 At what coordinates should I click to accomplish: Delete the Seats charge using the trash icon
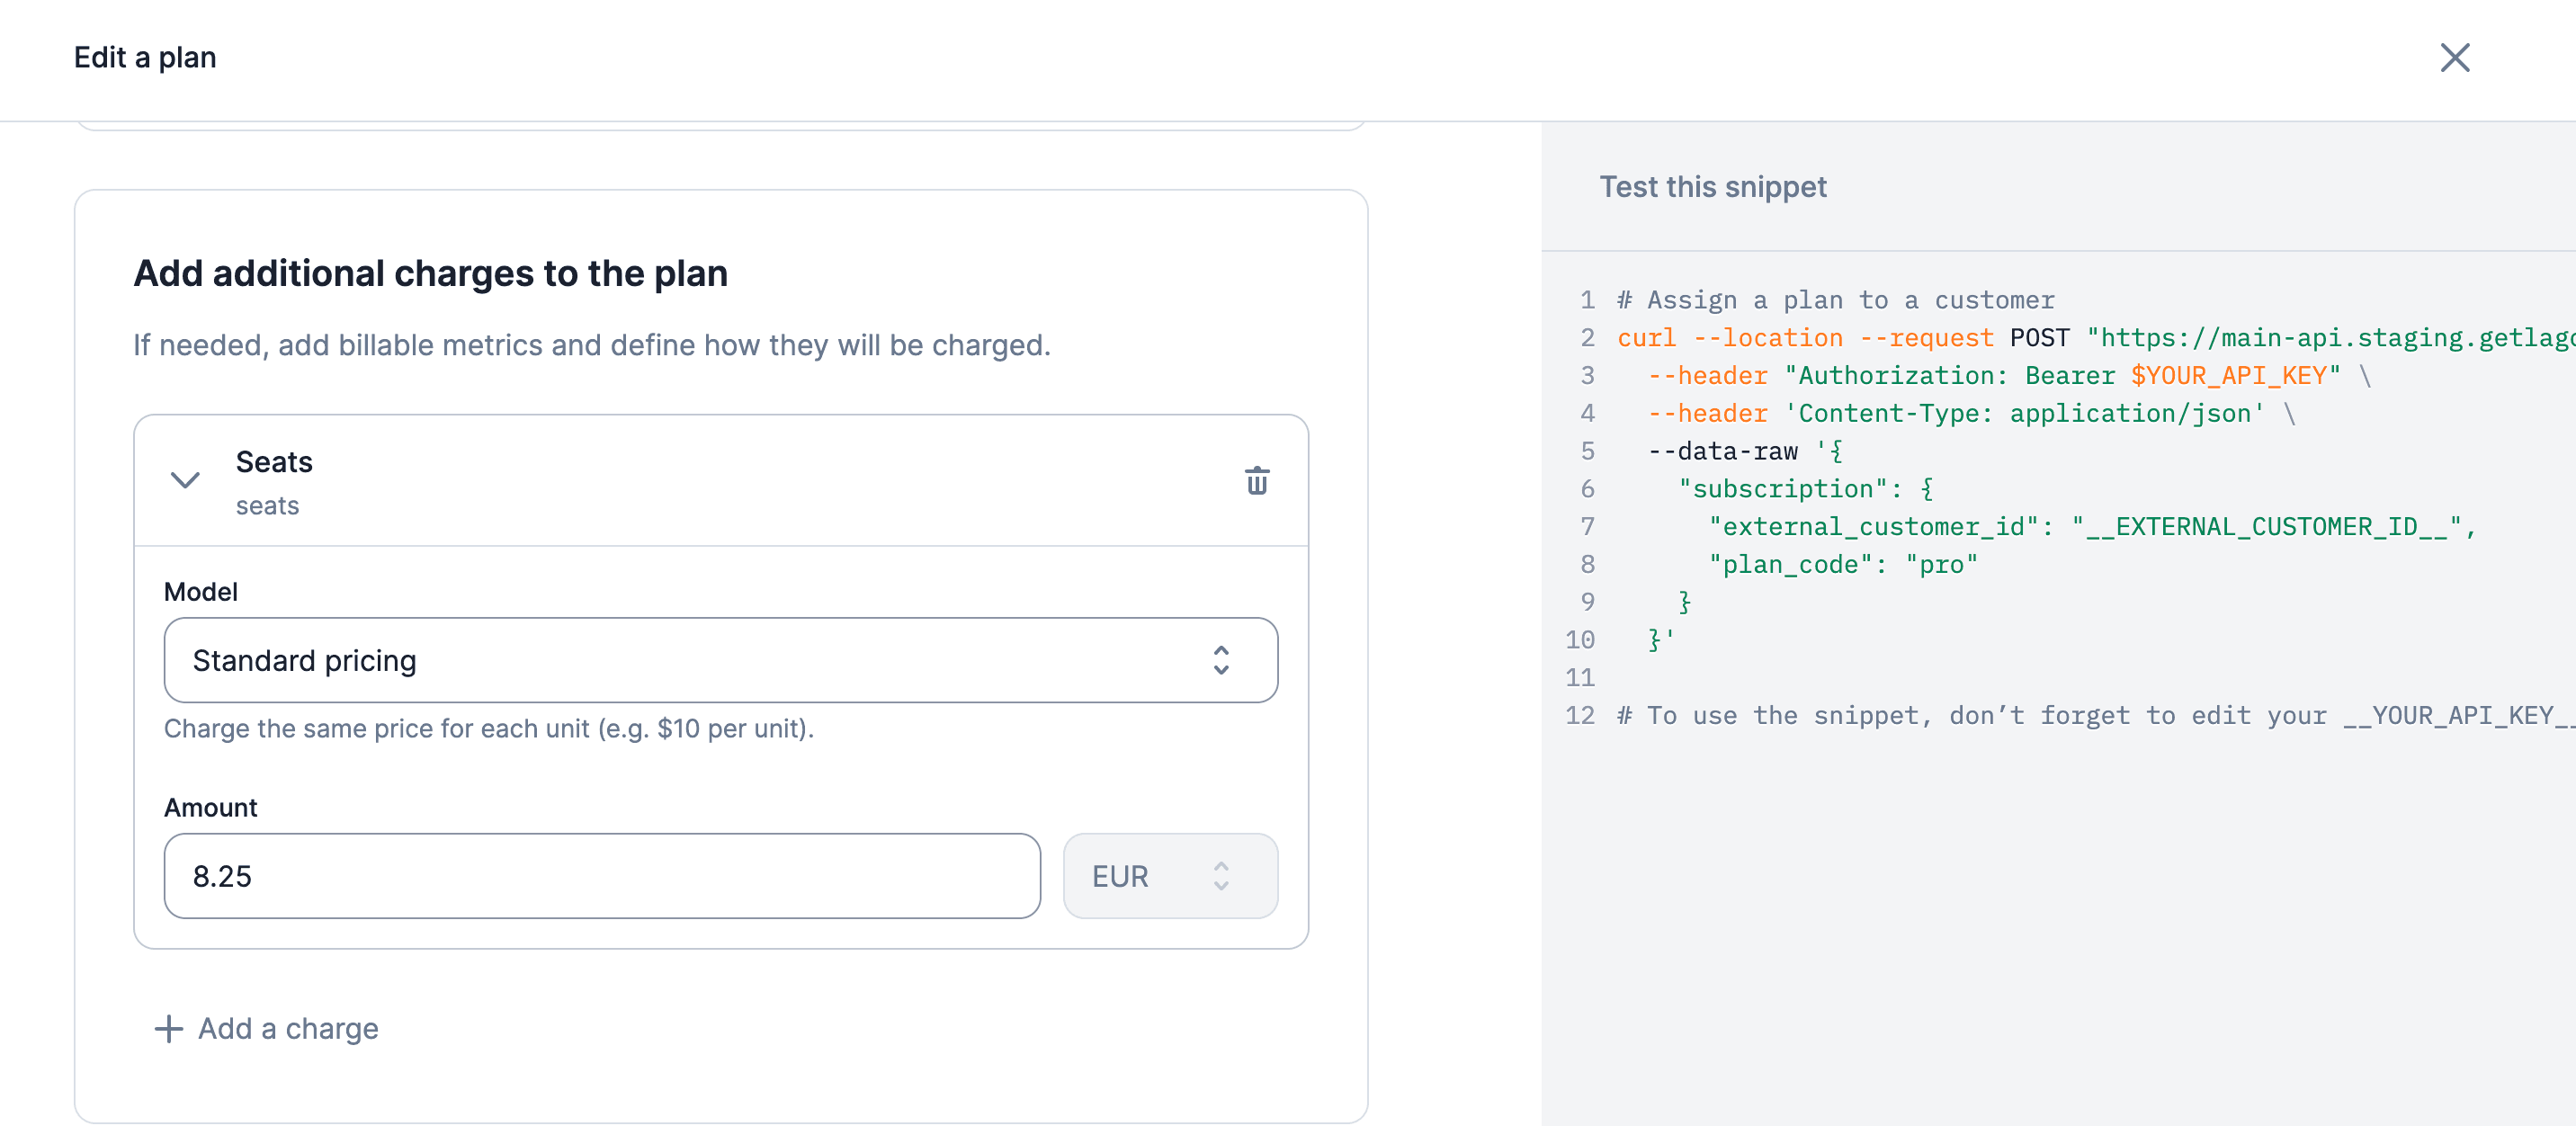click(x=1256, y=481)
